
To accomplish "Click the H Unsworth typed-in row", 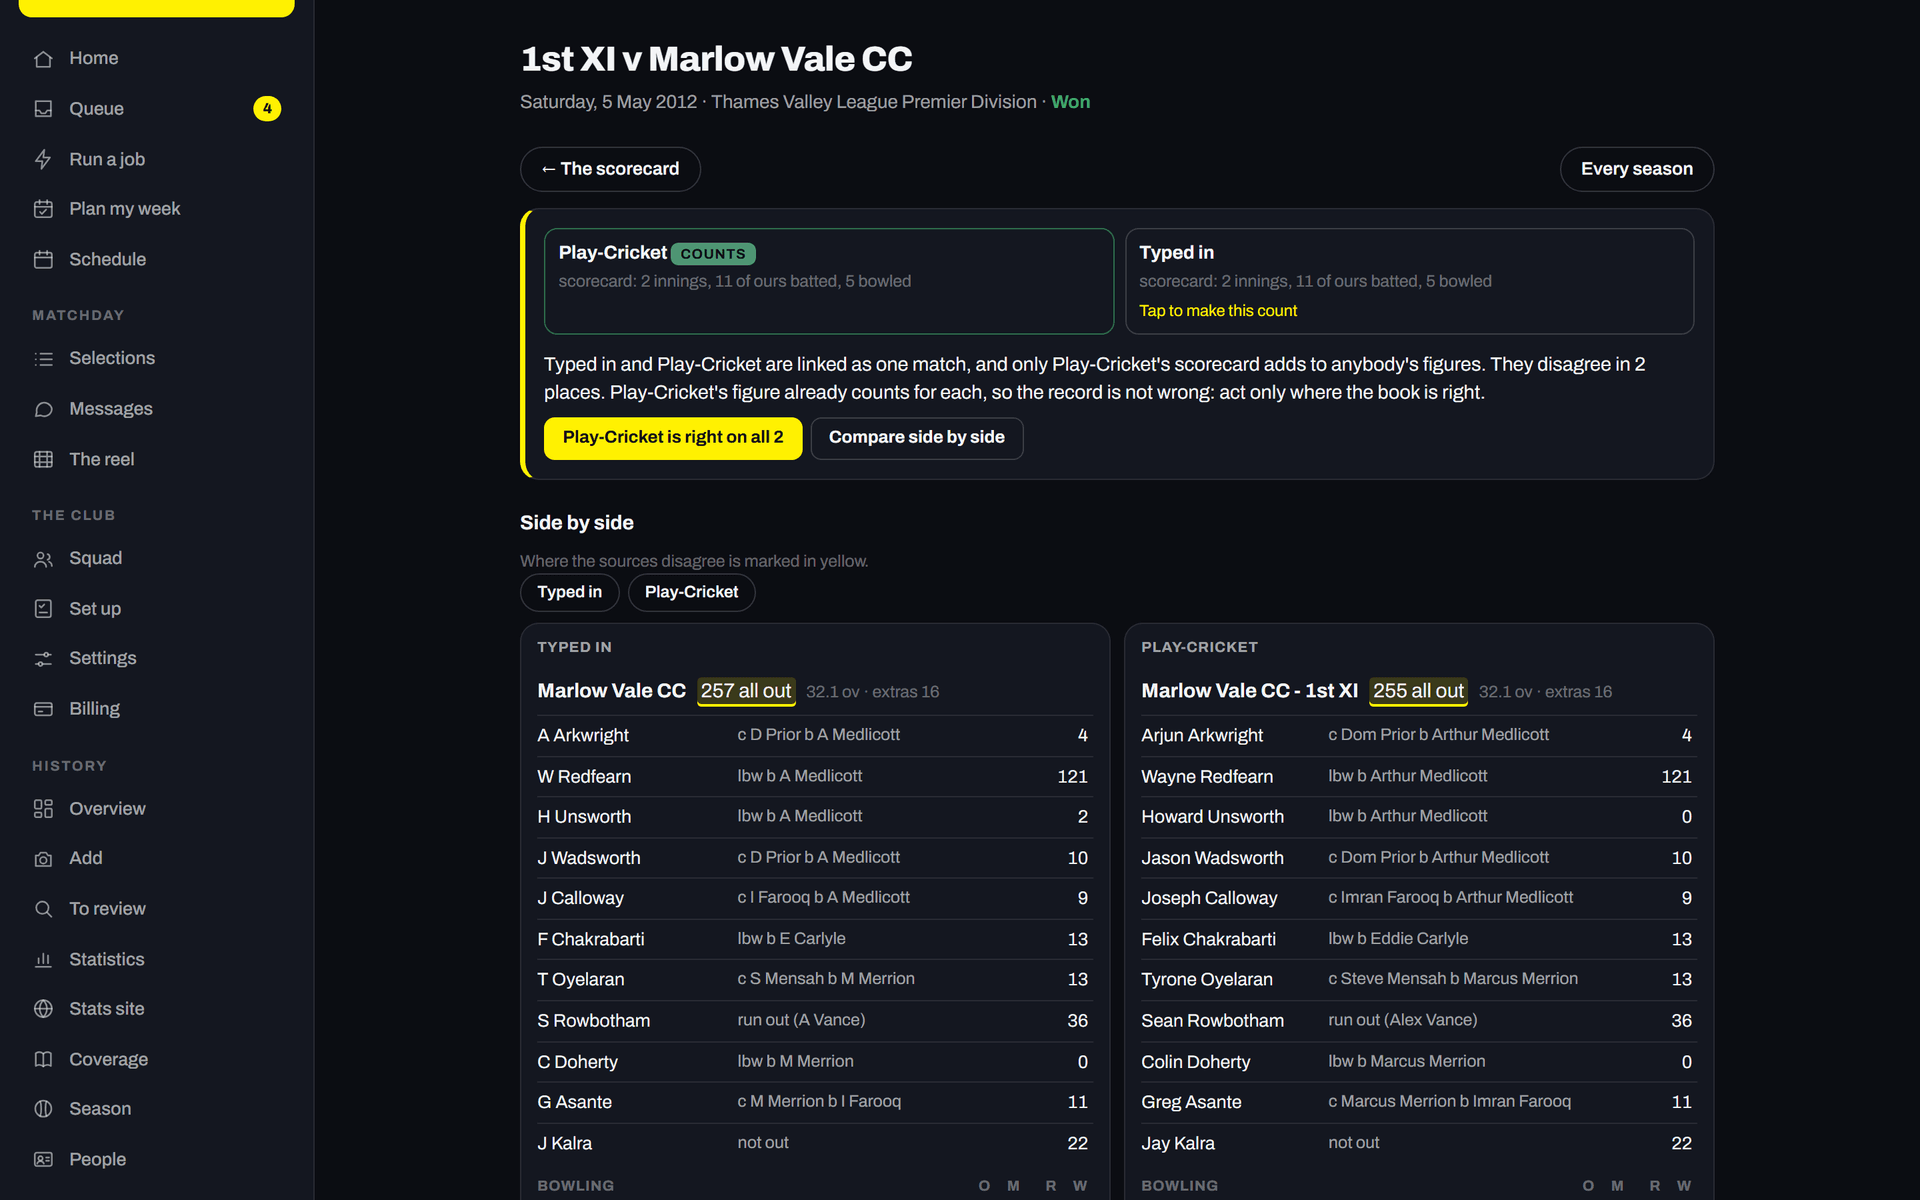I will click(814, 817).
